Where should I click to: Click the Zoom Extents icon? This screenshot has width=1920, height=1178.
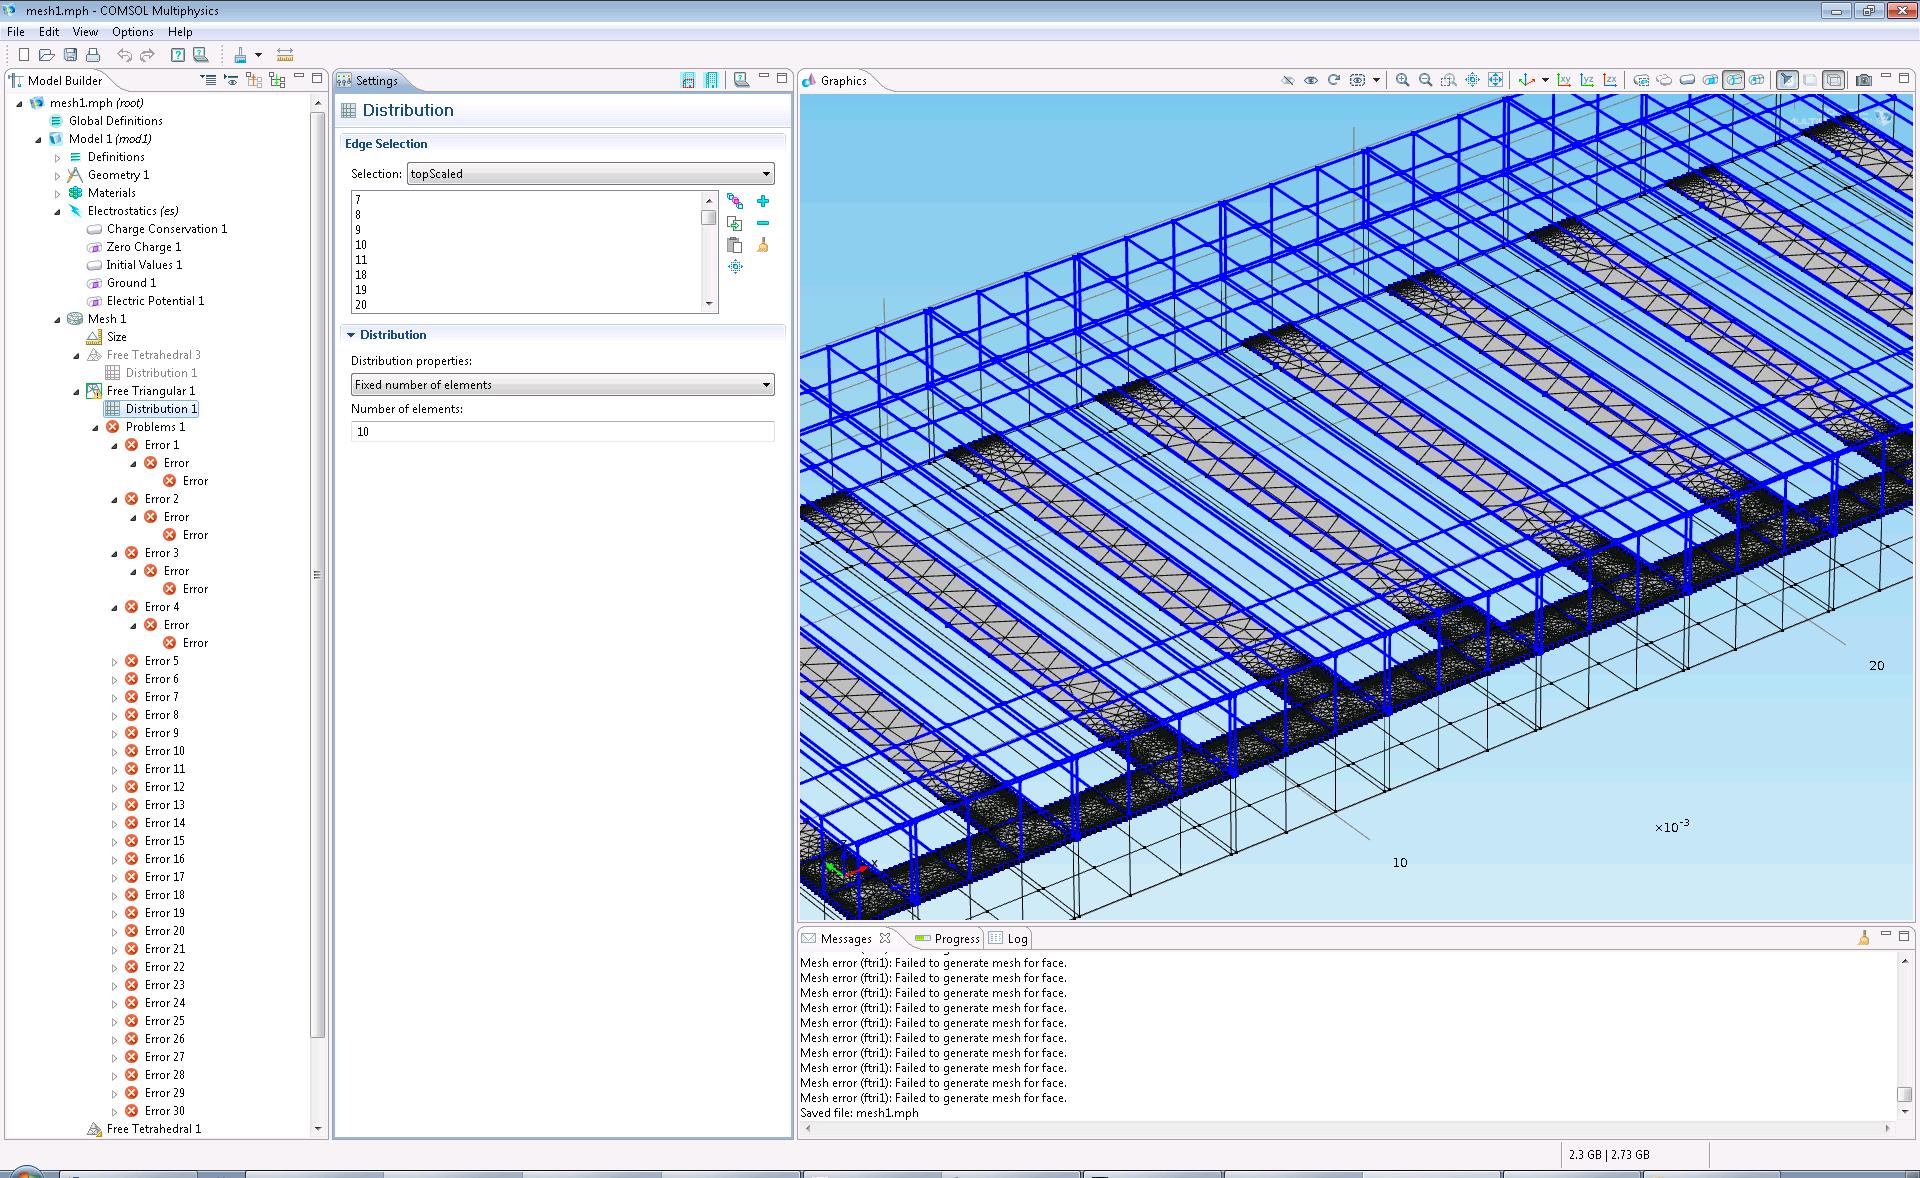point(1496,80)
